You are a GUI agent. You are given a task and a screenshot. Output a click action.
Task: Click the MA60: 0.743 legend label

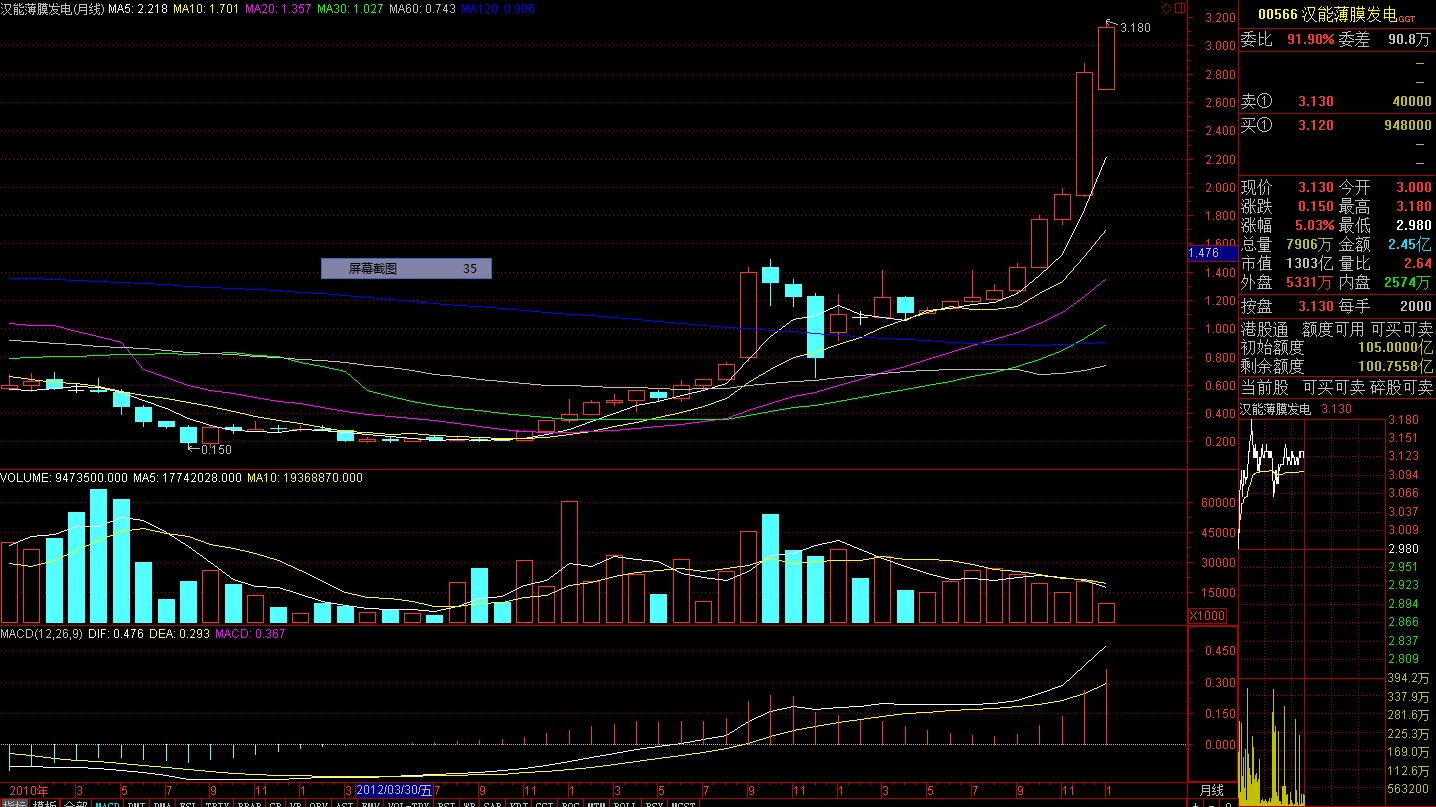click(x=421, y=9)
